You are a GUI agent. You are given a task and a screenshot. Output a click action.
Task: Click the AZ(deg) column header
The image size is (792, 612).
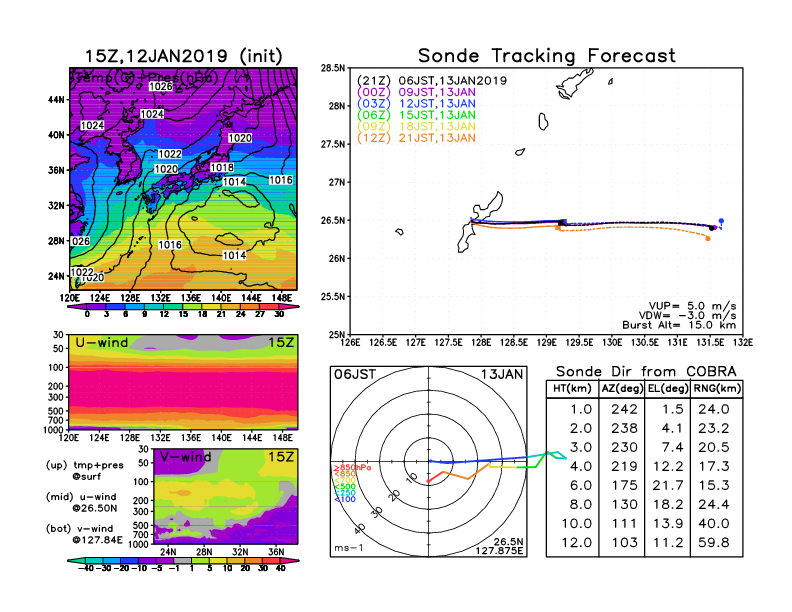pos(622,389)
